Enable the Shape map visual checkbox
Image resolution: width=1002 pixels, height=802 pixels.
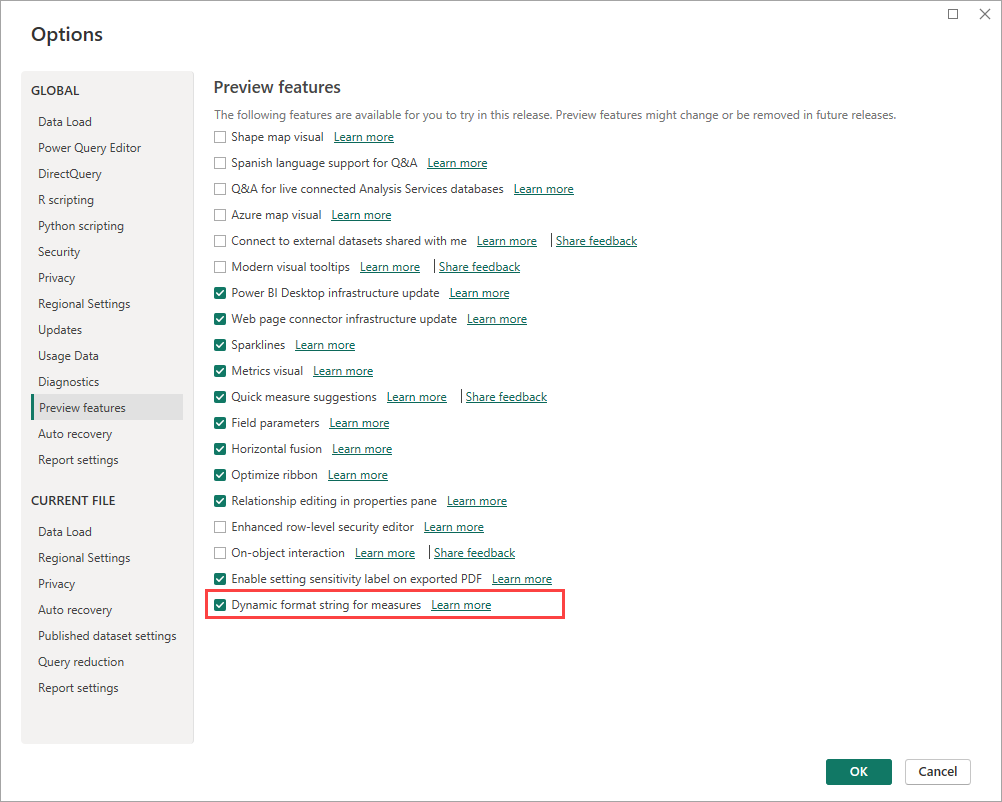pyautogui.click(x=220, y=137)
